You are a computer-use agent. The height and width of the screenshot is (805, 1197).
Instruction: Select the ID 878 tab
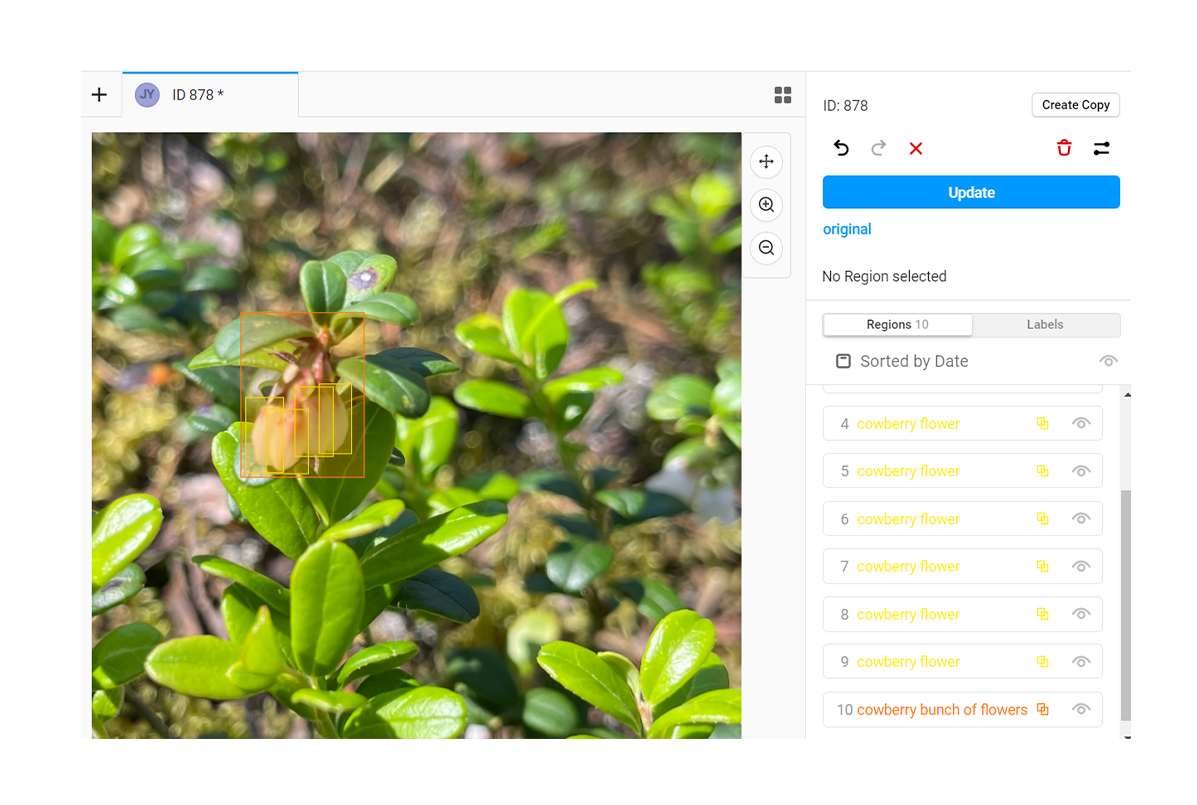210,95
